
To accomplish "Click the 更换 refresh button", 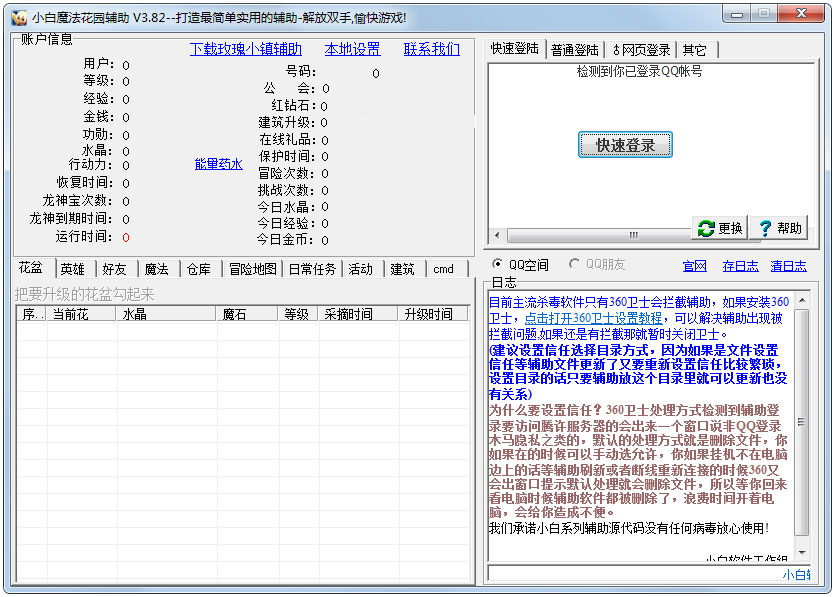I will pos(720,228).
